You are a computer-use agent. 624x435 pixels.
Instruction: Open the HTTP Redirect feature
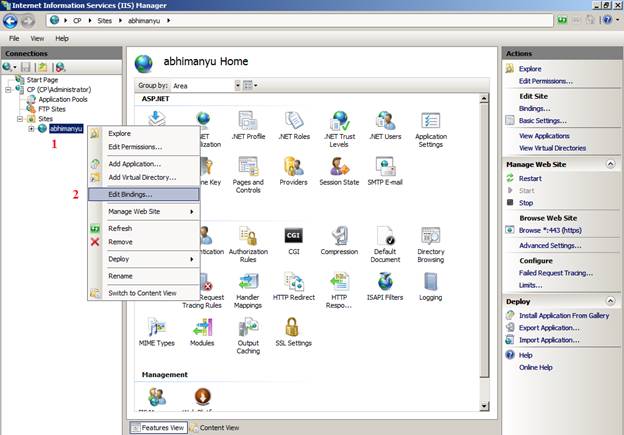[x=294, y=286]
